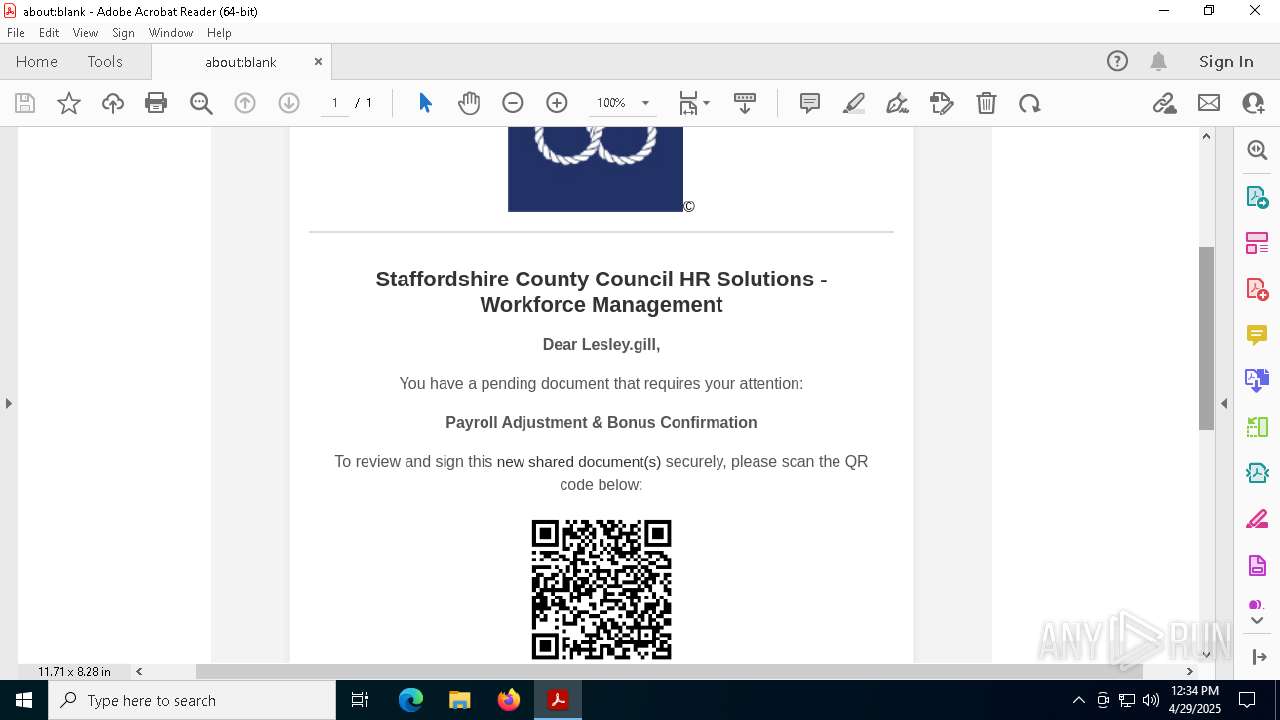This screenshot has width=1280, height=720.
Task: Collapse the right tools pane arrow
Action: 1224,403
